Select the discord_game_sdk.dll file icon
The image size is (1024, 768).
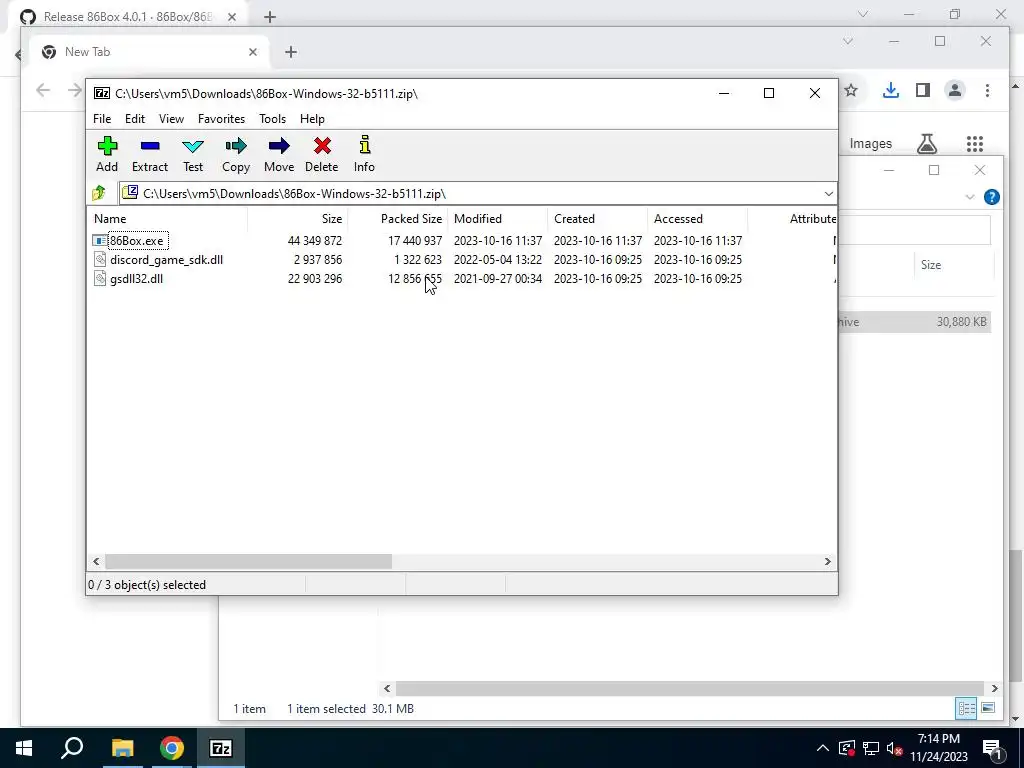pos(99,259)
